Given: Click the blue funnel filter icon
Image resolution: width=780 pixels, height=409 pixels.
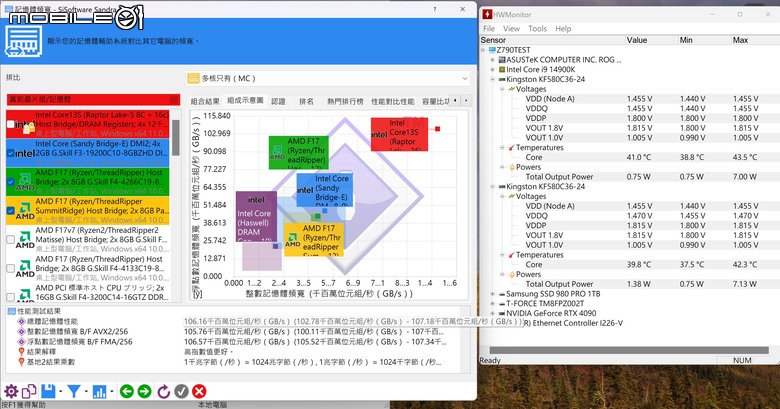Looking at the screenshot, I should pos(74,391).
